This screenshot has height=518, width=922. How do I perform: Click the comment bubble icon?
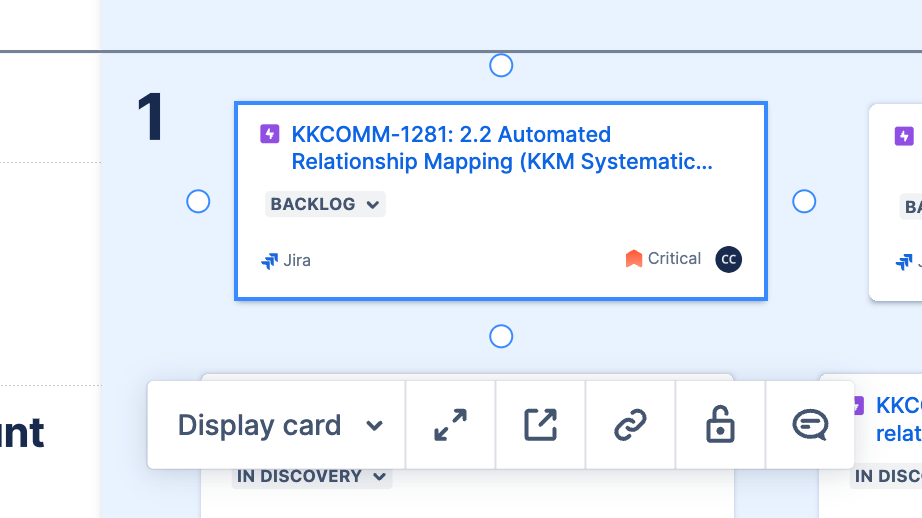pyautogui.click(x=810, y=425)
